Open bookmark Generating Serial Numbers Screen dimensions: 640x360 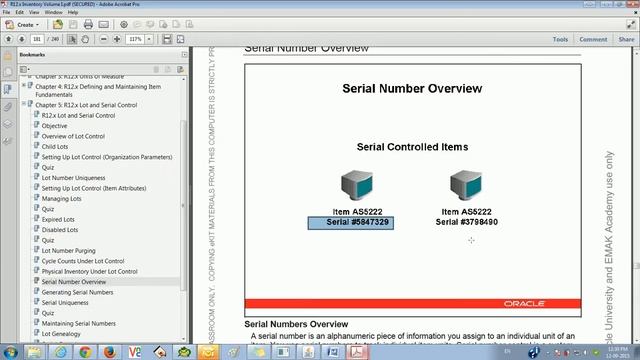point(78,292)
